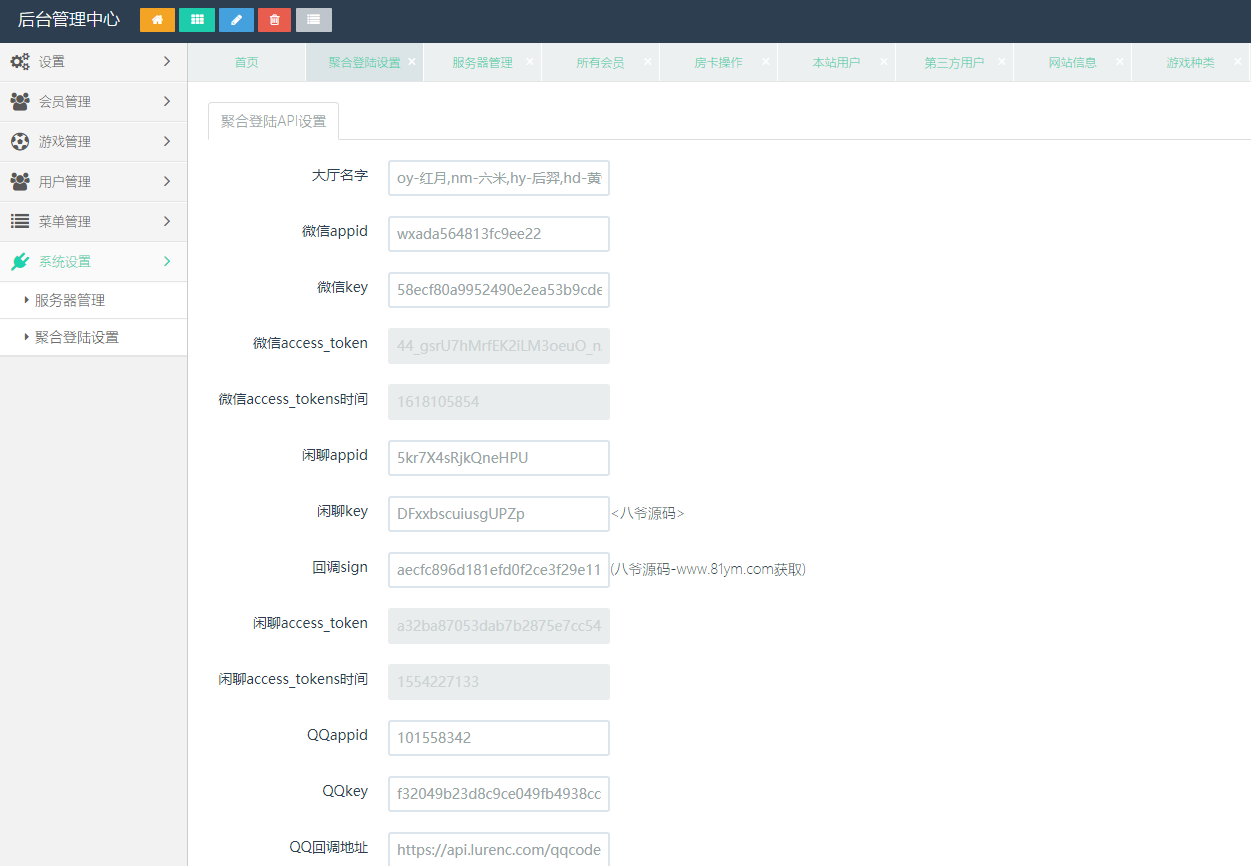Click the green grid icon button
The height and width of the screenshot is (866, 1251).
click(x=197, y=20)
